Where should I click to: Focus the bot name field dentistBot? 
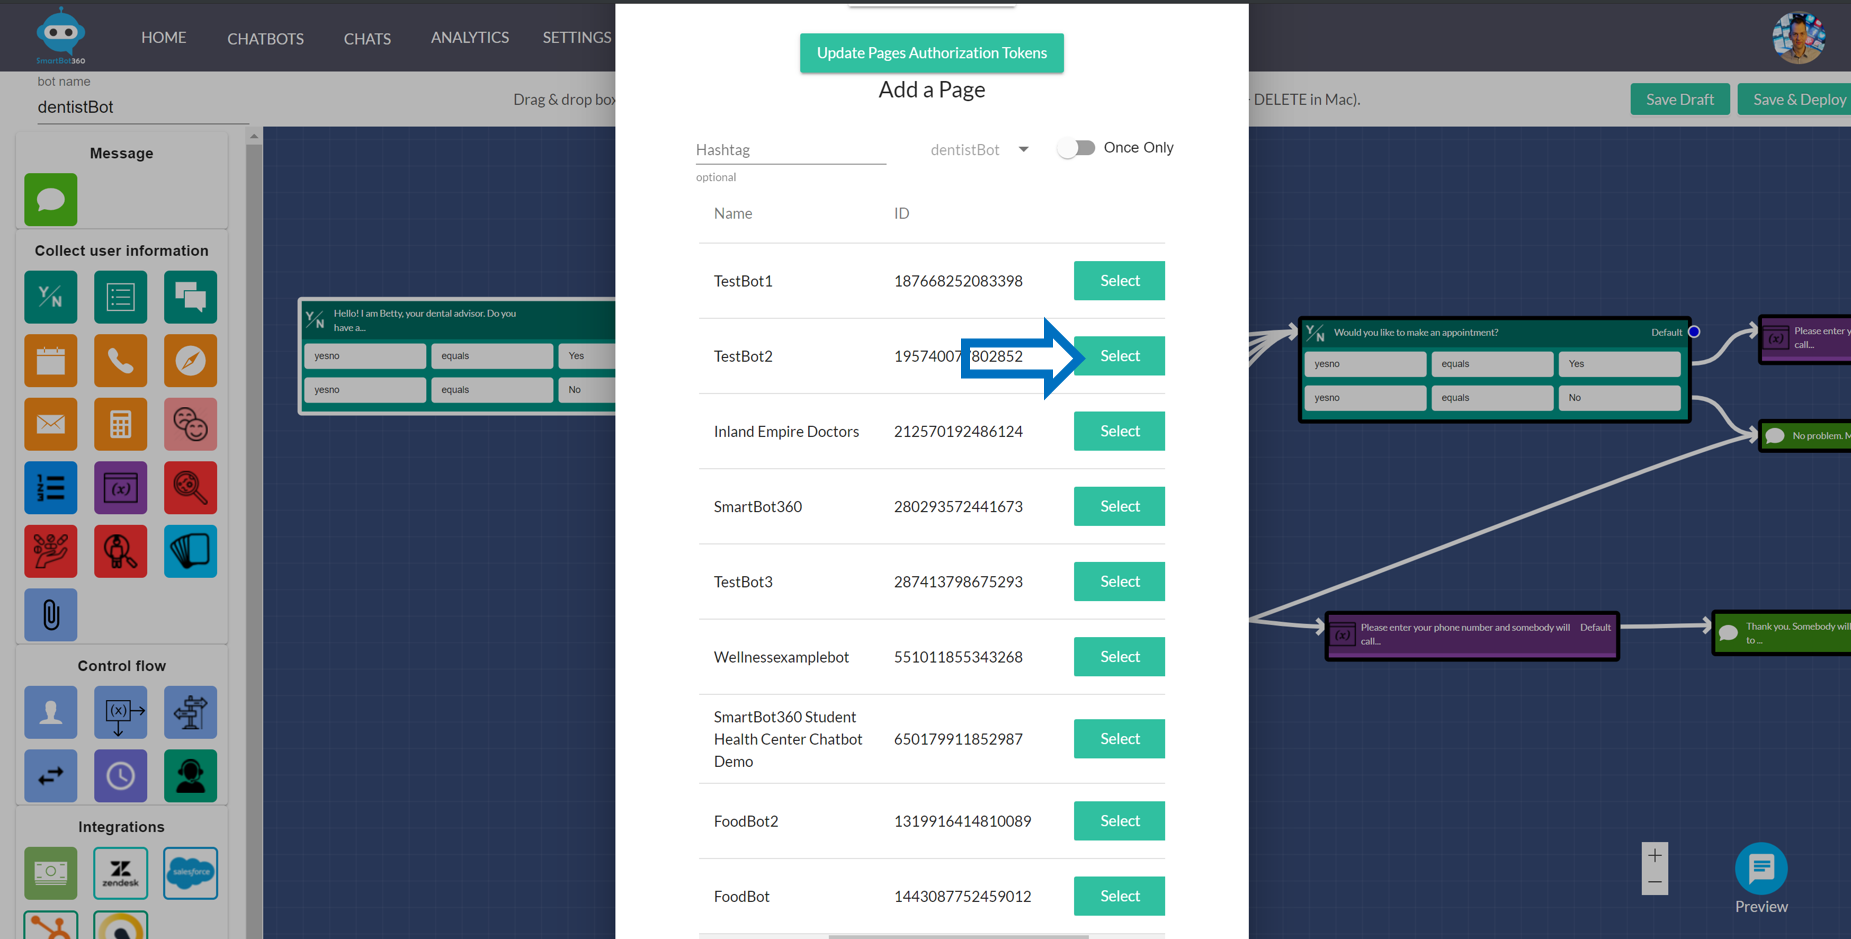(142, 107)
